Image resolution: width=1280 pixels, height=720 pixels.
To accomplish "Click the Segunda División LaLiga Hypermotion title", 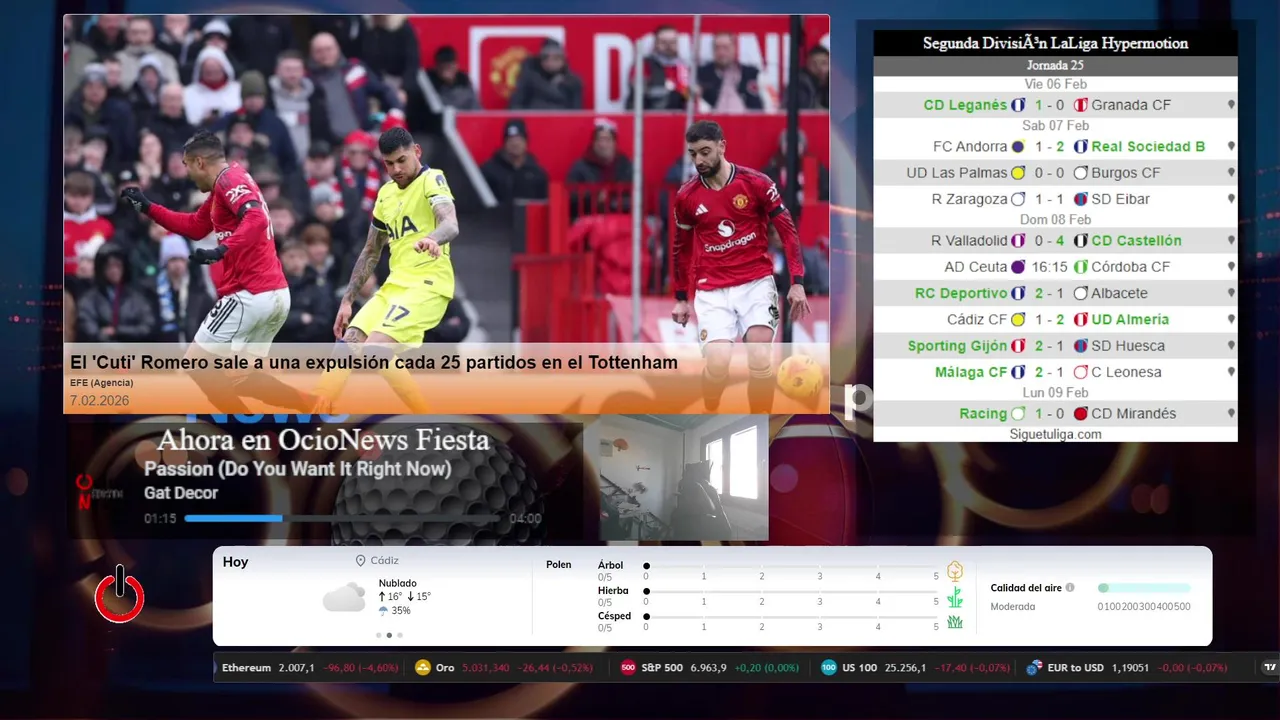I will (x=1055, y=43).
